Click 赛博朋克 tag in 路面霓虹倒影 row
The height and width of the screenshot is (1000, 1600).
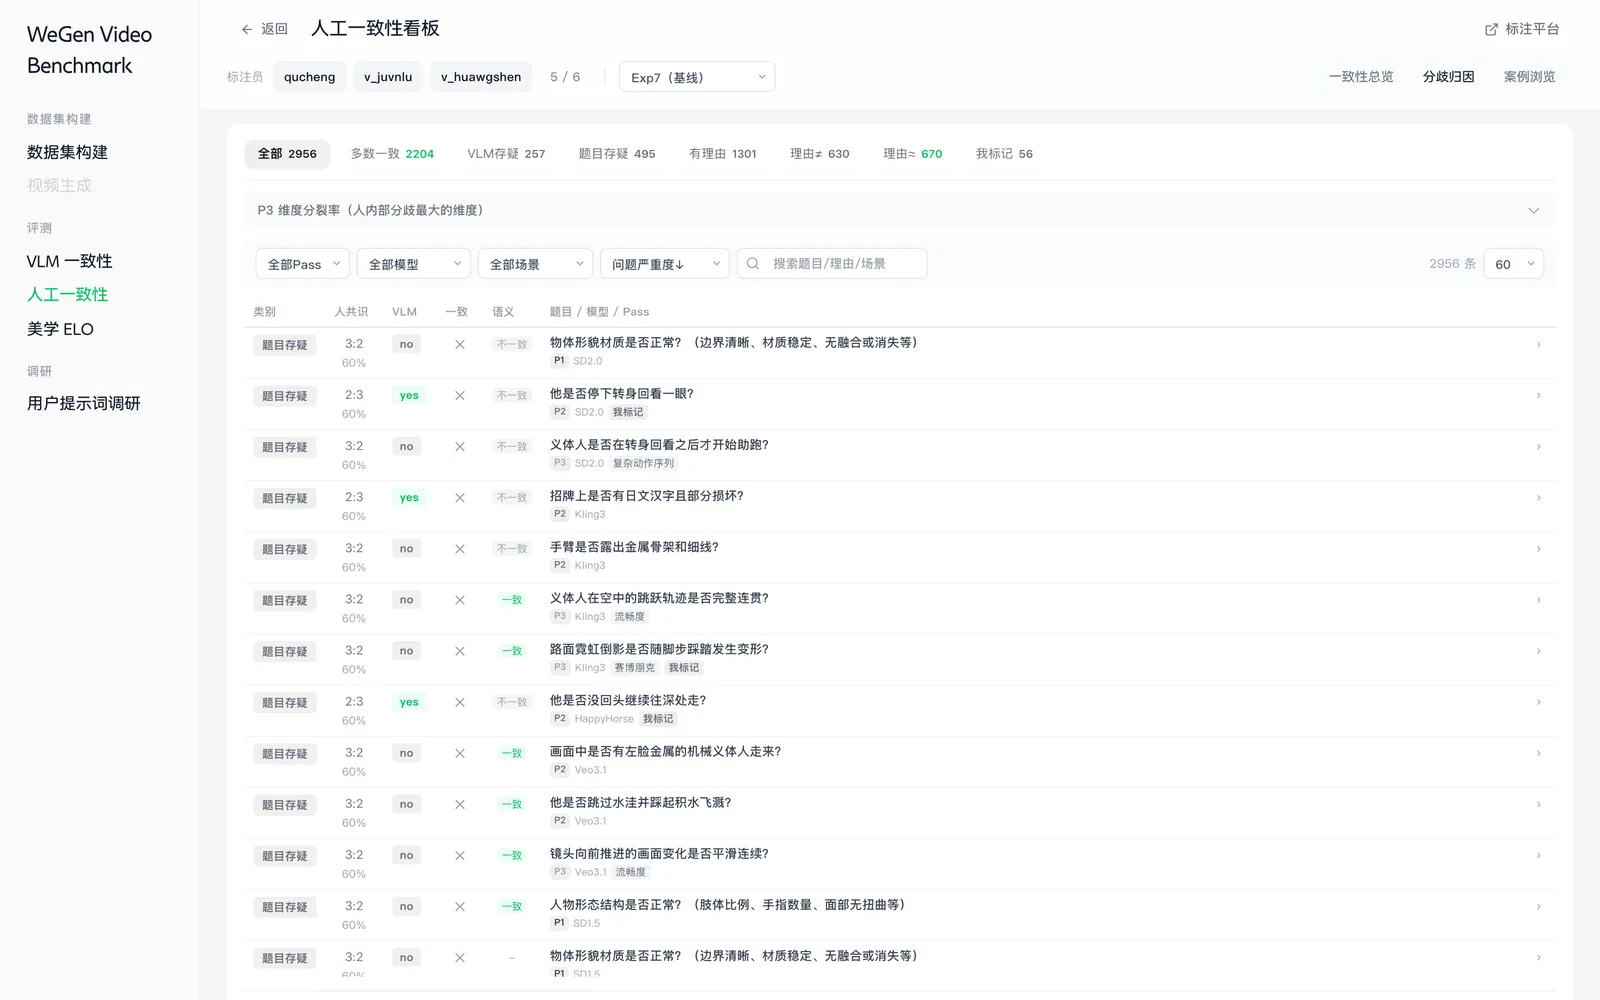[x=634, y=668]
